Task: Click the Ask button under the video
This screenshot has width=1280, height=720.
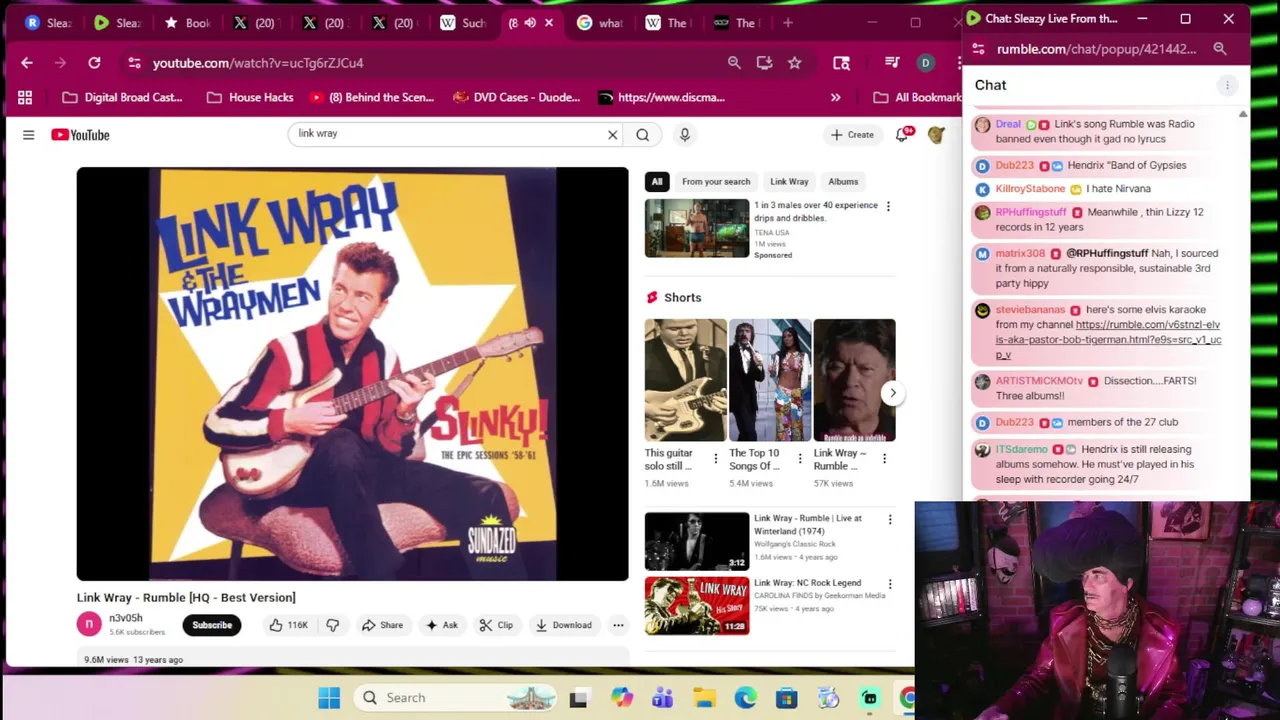Action: tap(441, 625)
